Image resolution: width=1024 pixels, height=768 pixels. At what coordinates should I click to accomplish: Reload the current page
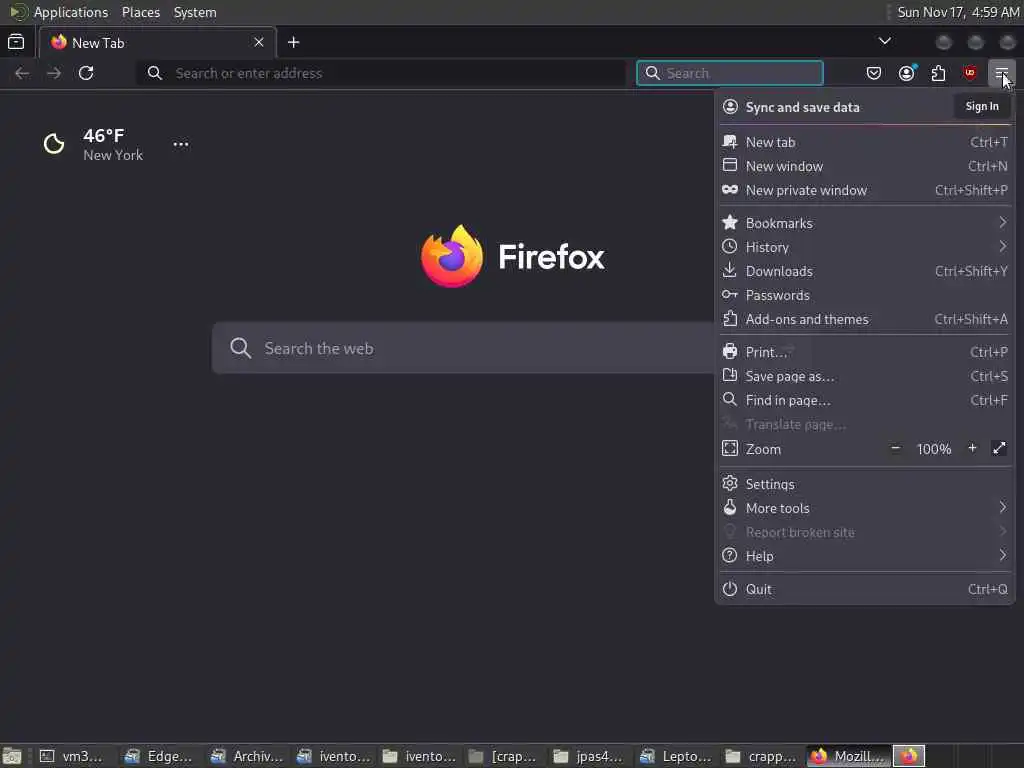click(86, 73)
